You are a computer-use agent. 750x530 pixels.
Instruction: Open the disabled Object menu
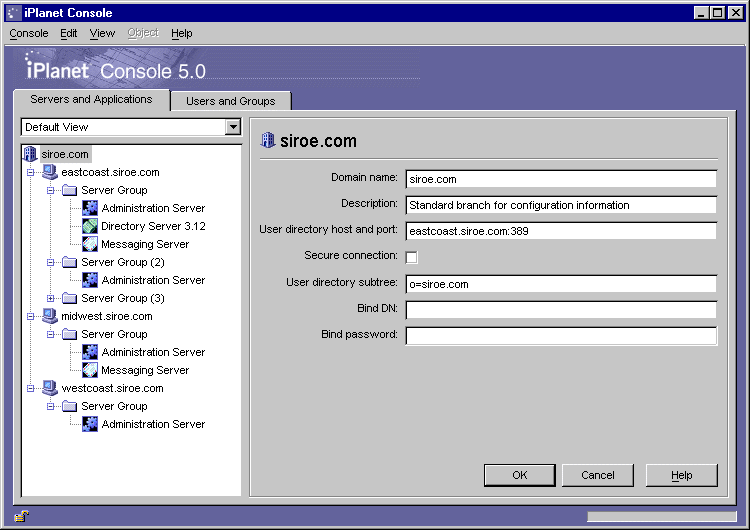click(x=143, y=33)
